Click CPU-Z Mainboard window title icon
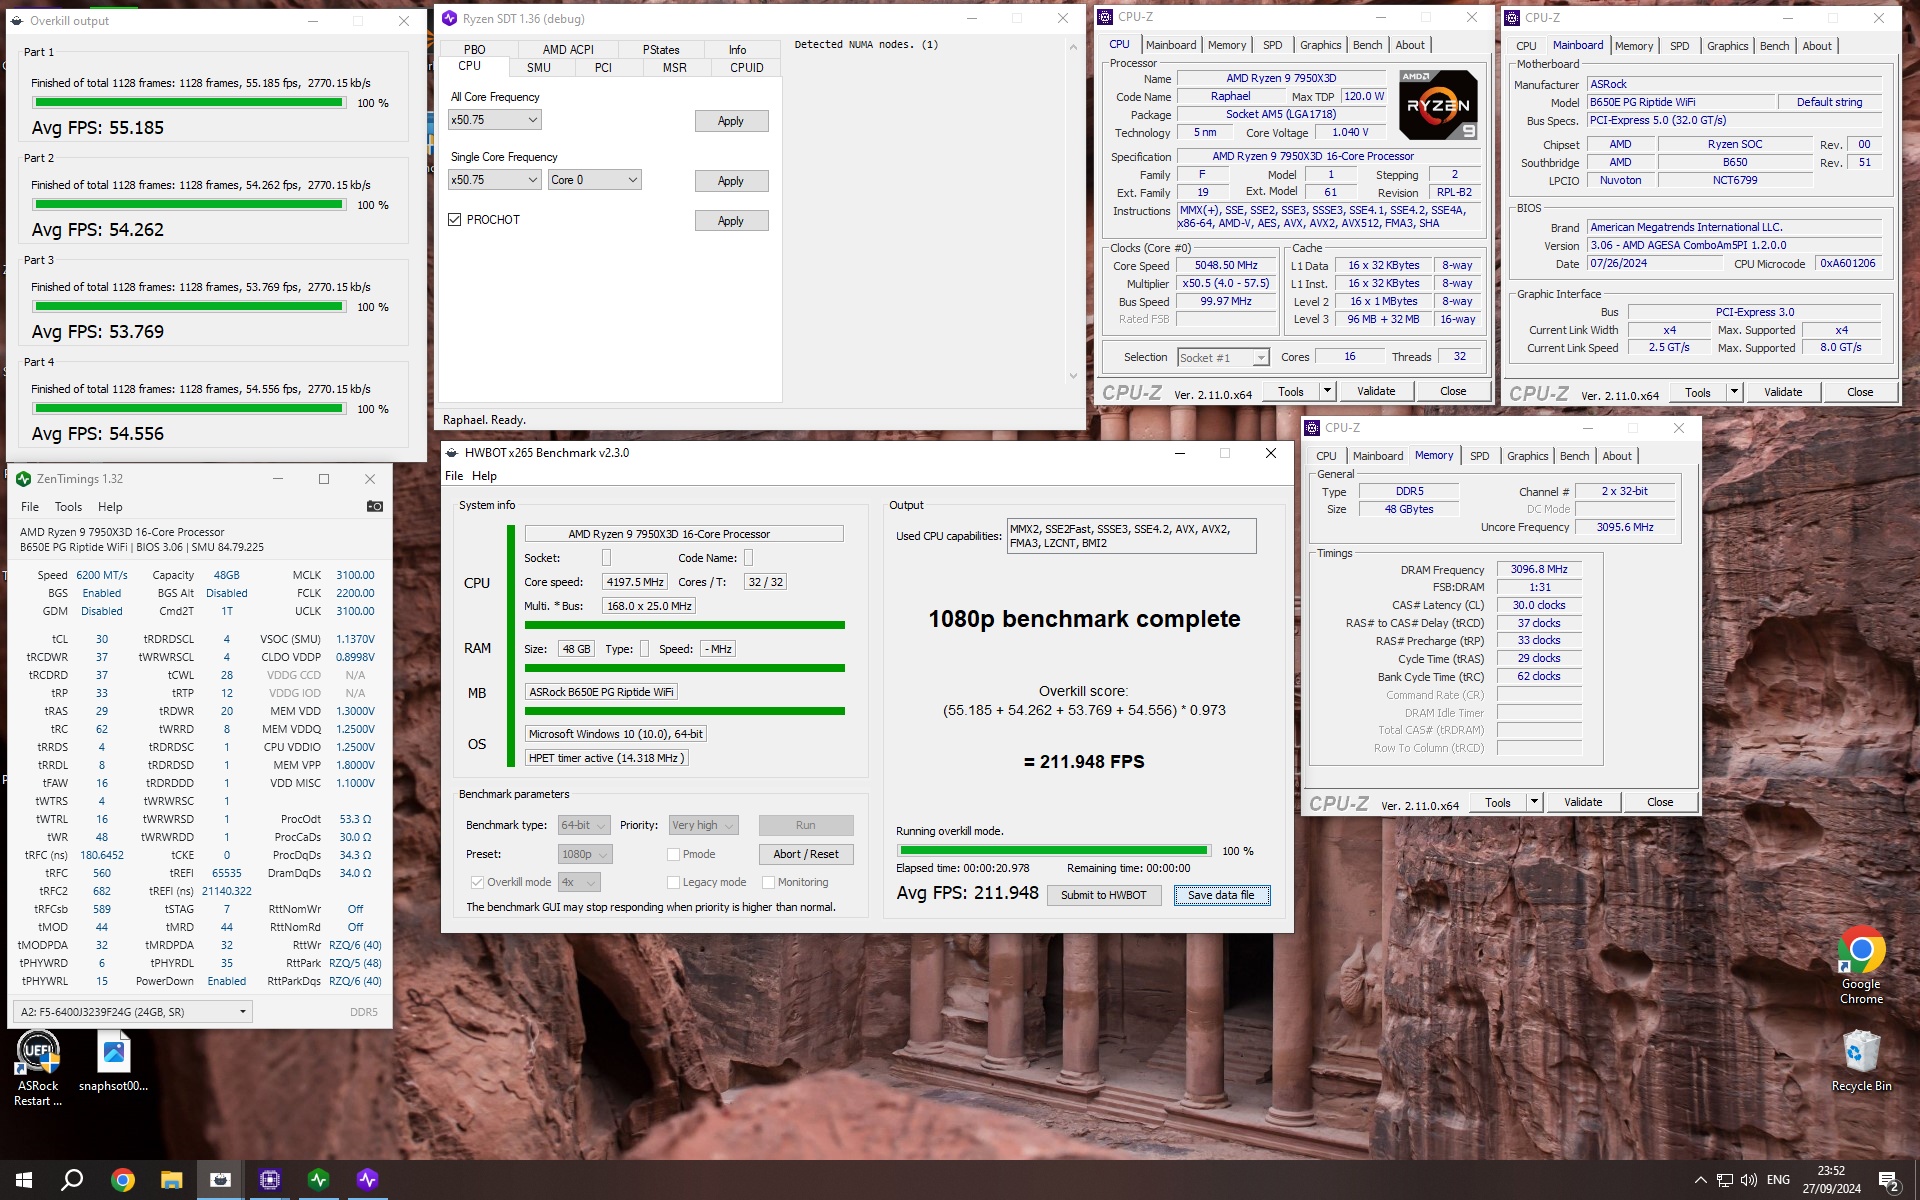 [1512, 18]
